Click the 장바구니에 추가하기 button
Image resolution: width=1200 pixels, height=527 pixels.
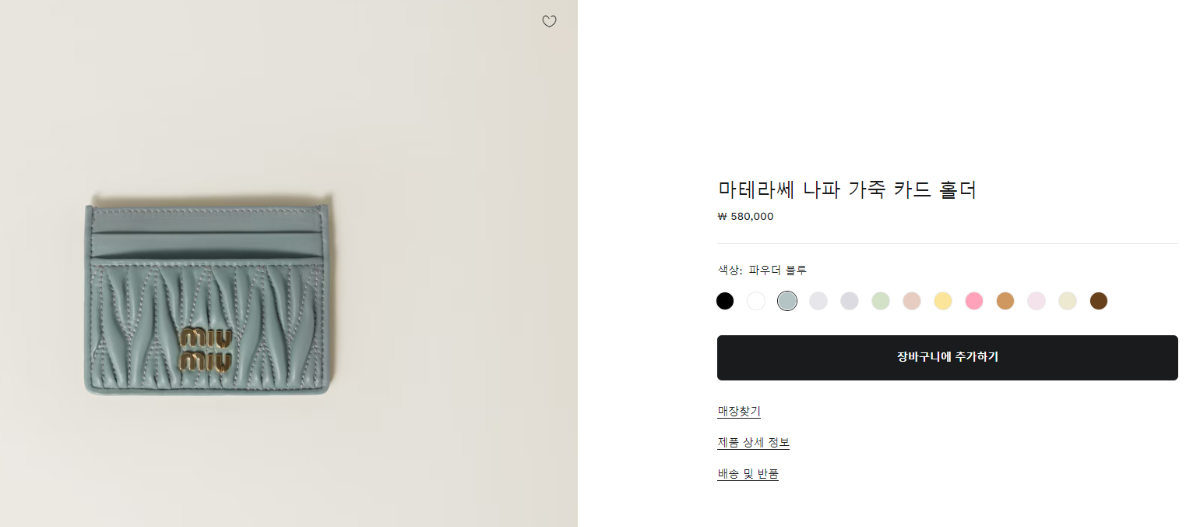pyautogui.click(x=947, y=357)
